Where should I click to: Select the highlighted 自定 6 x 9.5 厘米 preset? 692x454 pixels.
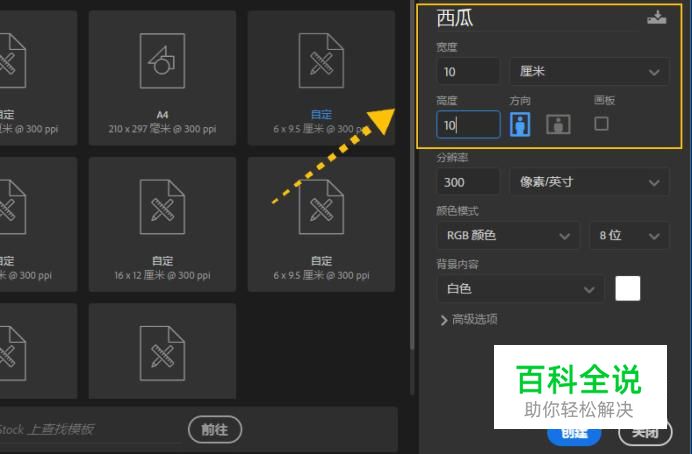click(x=321, y=78)
